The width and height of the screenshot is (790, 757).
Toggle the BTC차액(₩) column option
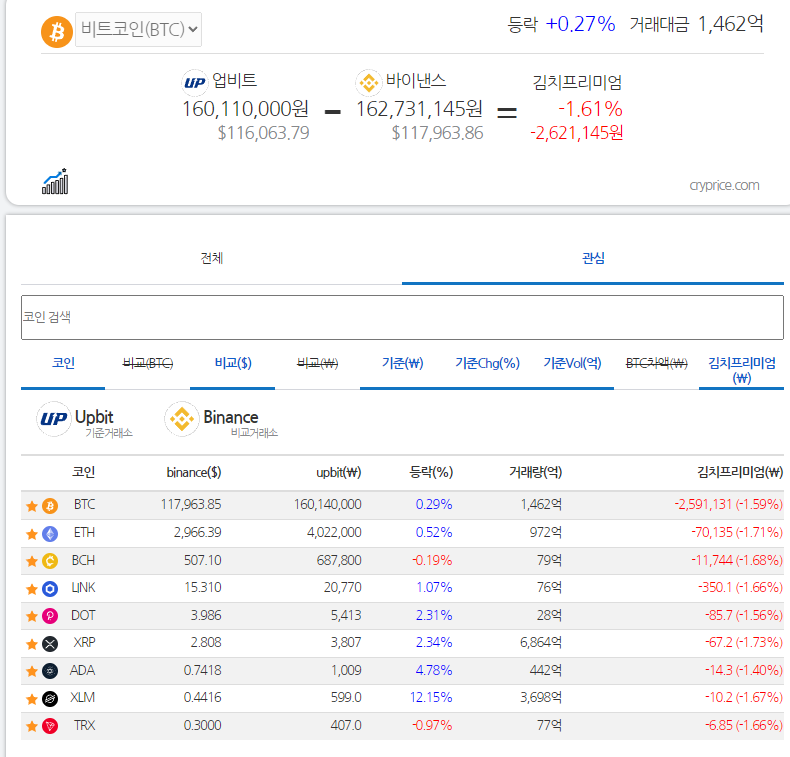[x=656, y=364]
